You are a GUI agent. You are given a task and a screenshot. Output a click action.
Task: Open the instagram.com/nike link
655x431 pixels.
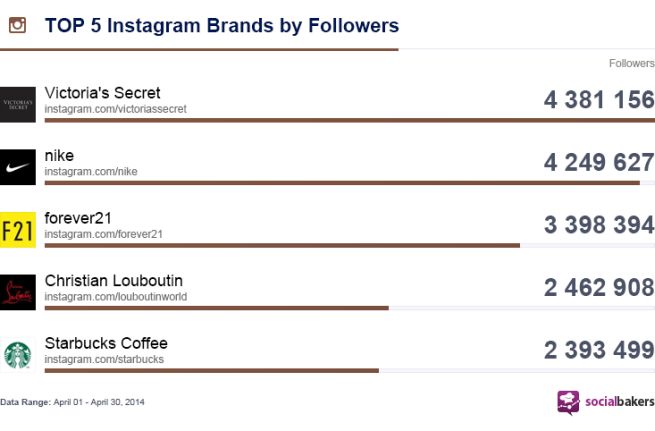(x=91, y=172)
